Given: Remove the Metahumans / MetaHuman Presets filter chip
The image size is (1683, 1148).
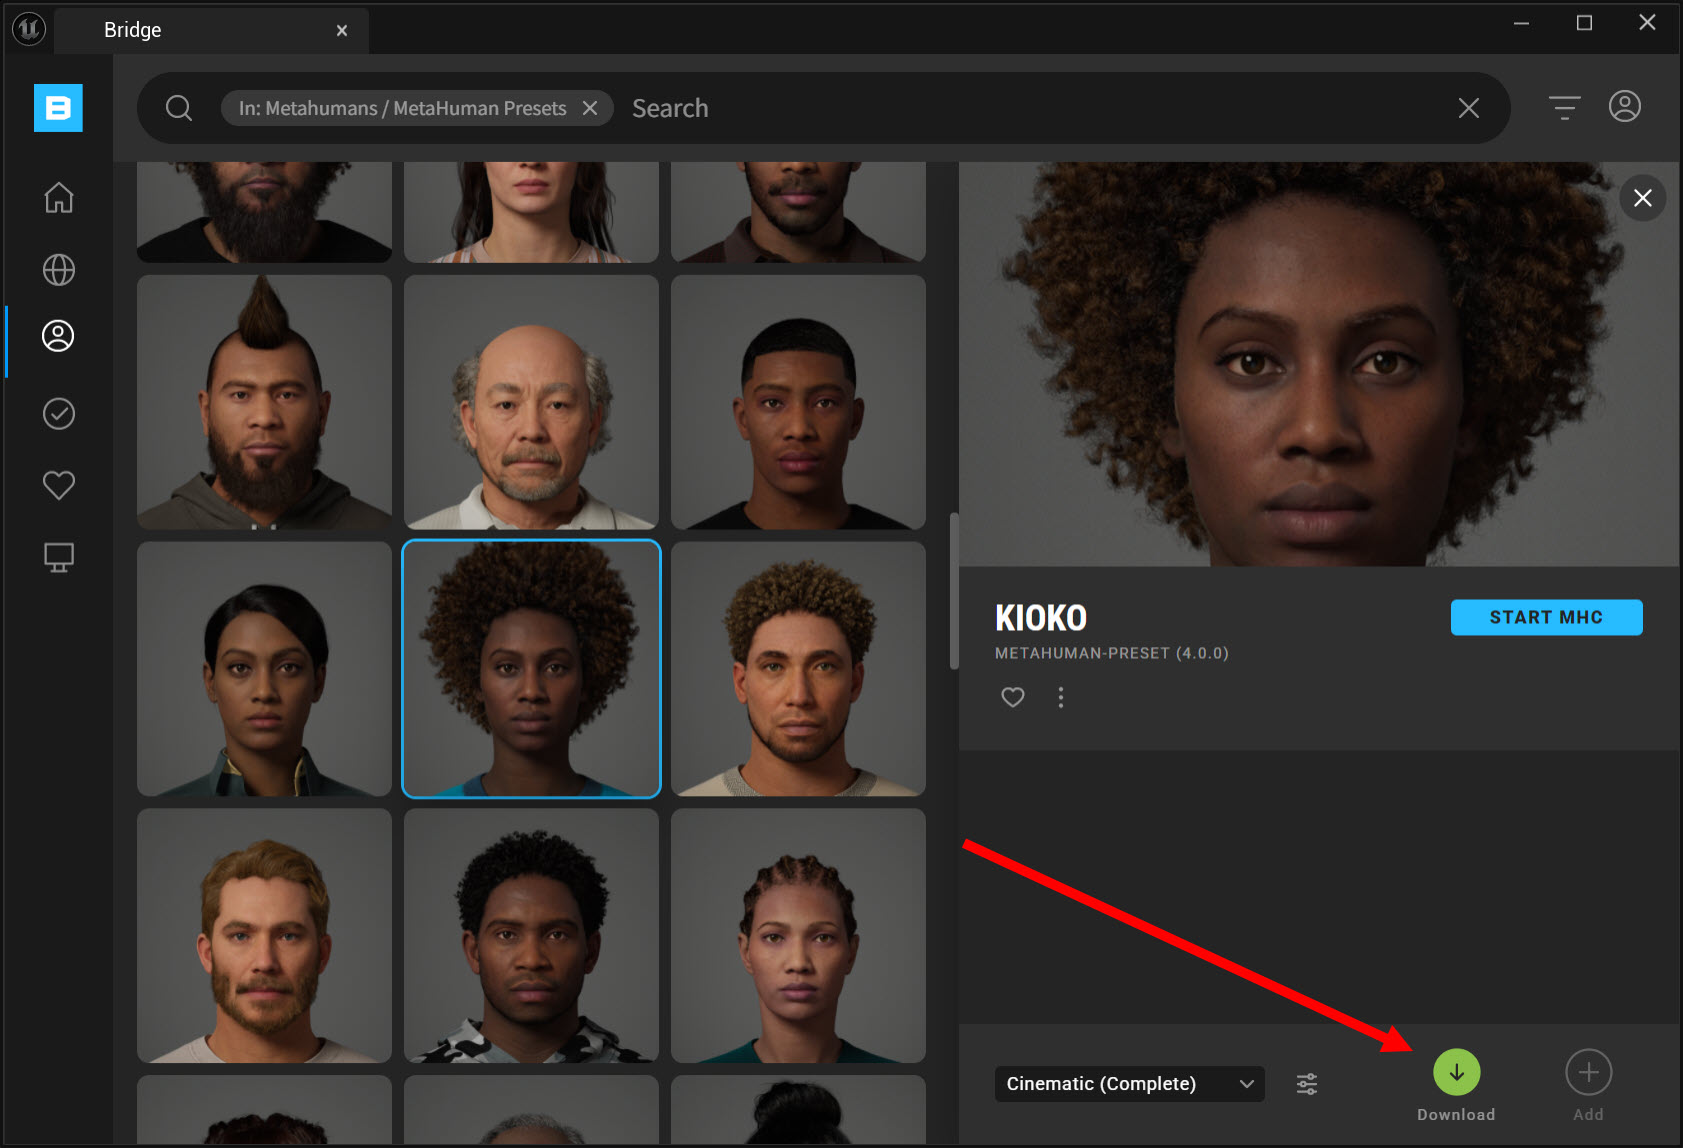Looking at the screenshot, I should coord(590,108).
